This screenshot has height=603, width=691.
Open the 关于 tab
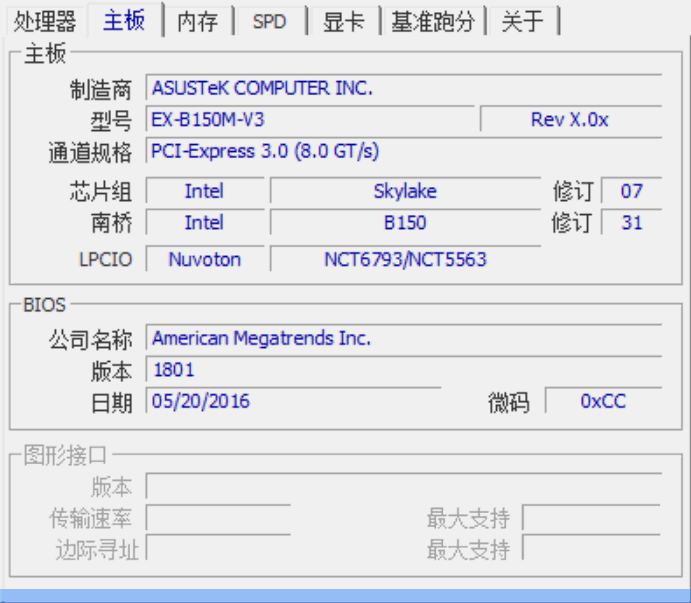click(x=523, y=21)
